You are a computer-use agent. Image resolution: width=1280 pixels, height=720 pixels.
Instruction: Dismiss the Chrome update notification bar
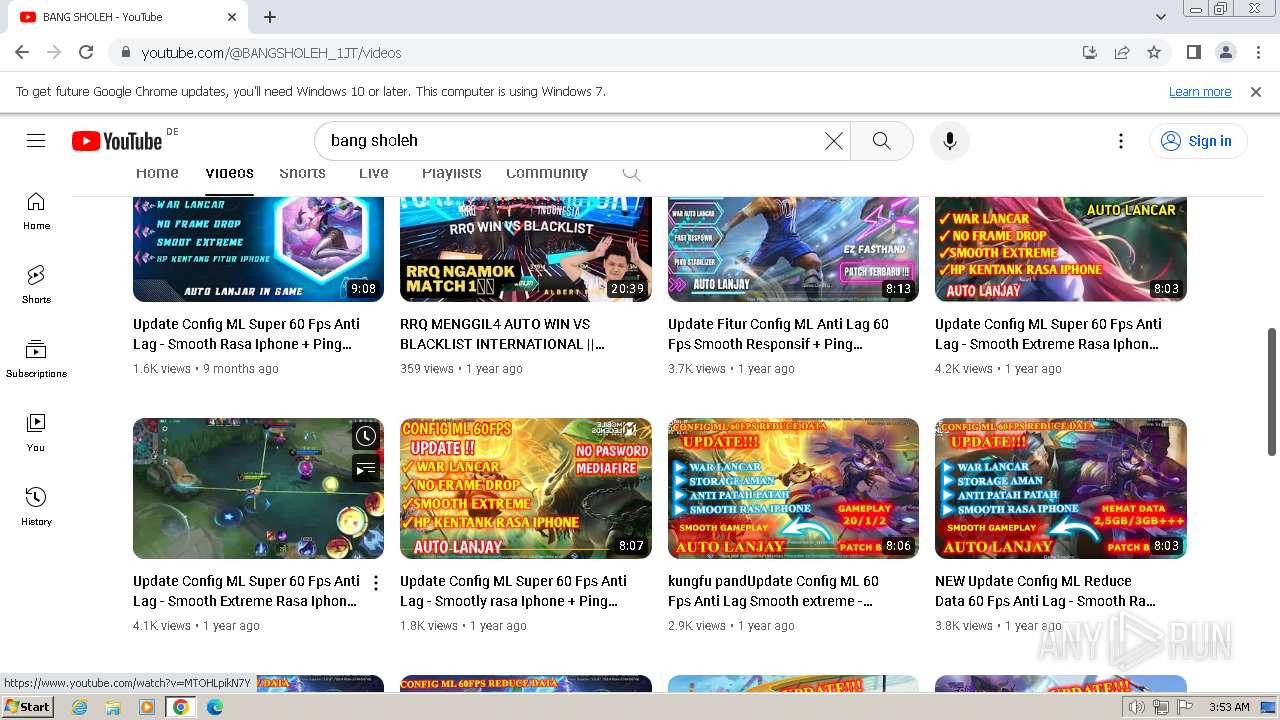click(1256, 91)
